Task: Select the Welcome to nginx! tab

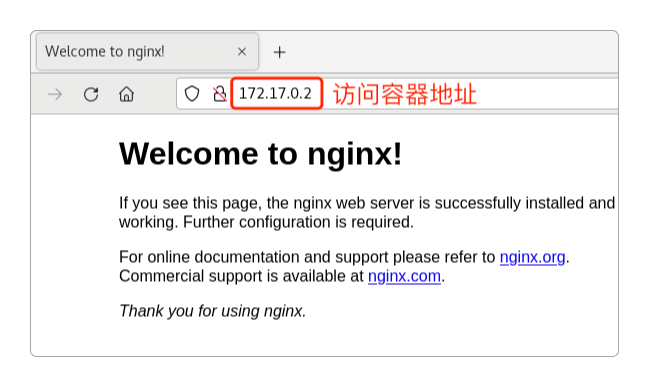Action: point(147,52)
